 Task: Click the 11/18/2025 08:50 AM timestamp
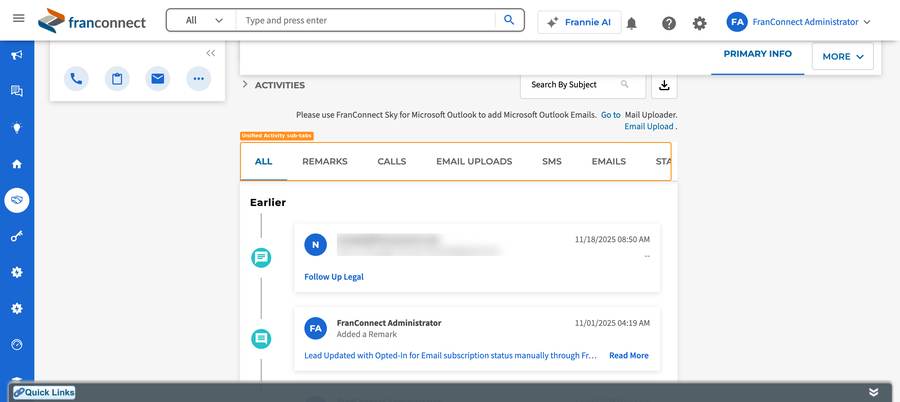click(x=612, y=239)
